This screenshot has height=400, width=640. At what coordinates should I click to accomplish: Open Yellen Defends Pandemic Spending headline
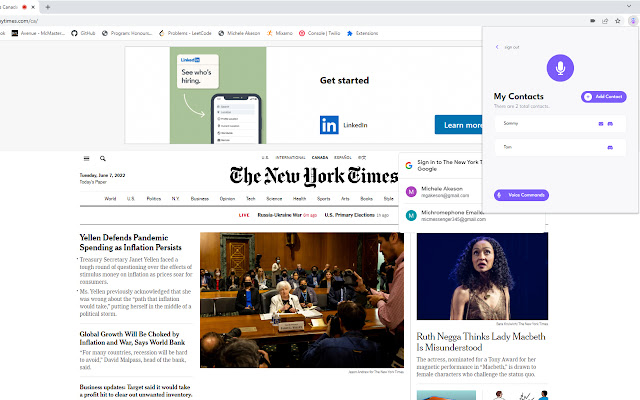click(x=131, y=242)
